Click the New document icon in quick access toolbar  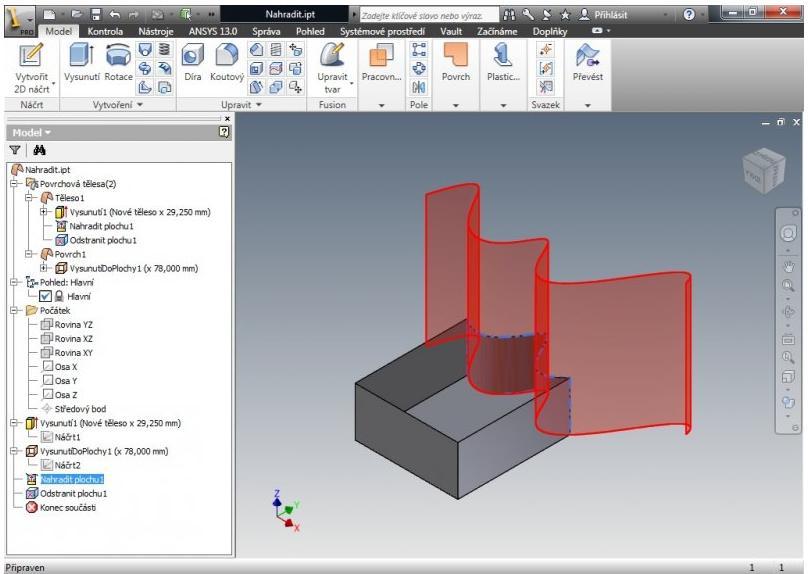click(49, 14)
